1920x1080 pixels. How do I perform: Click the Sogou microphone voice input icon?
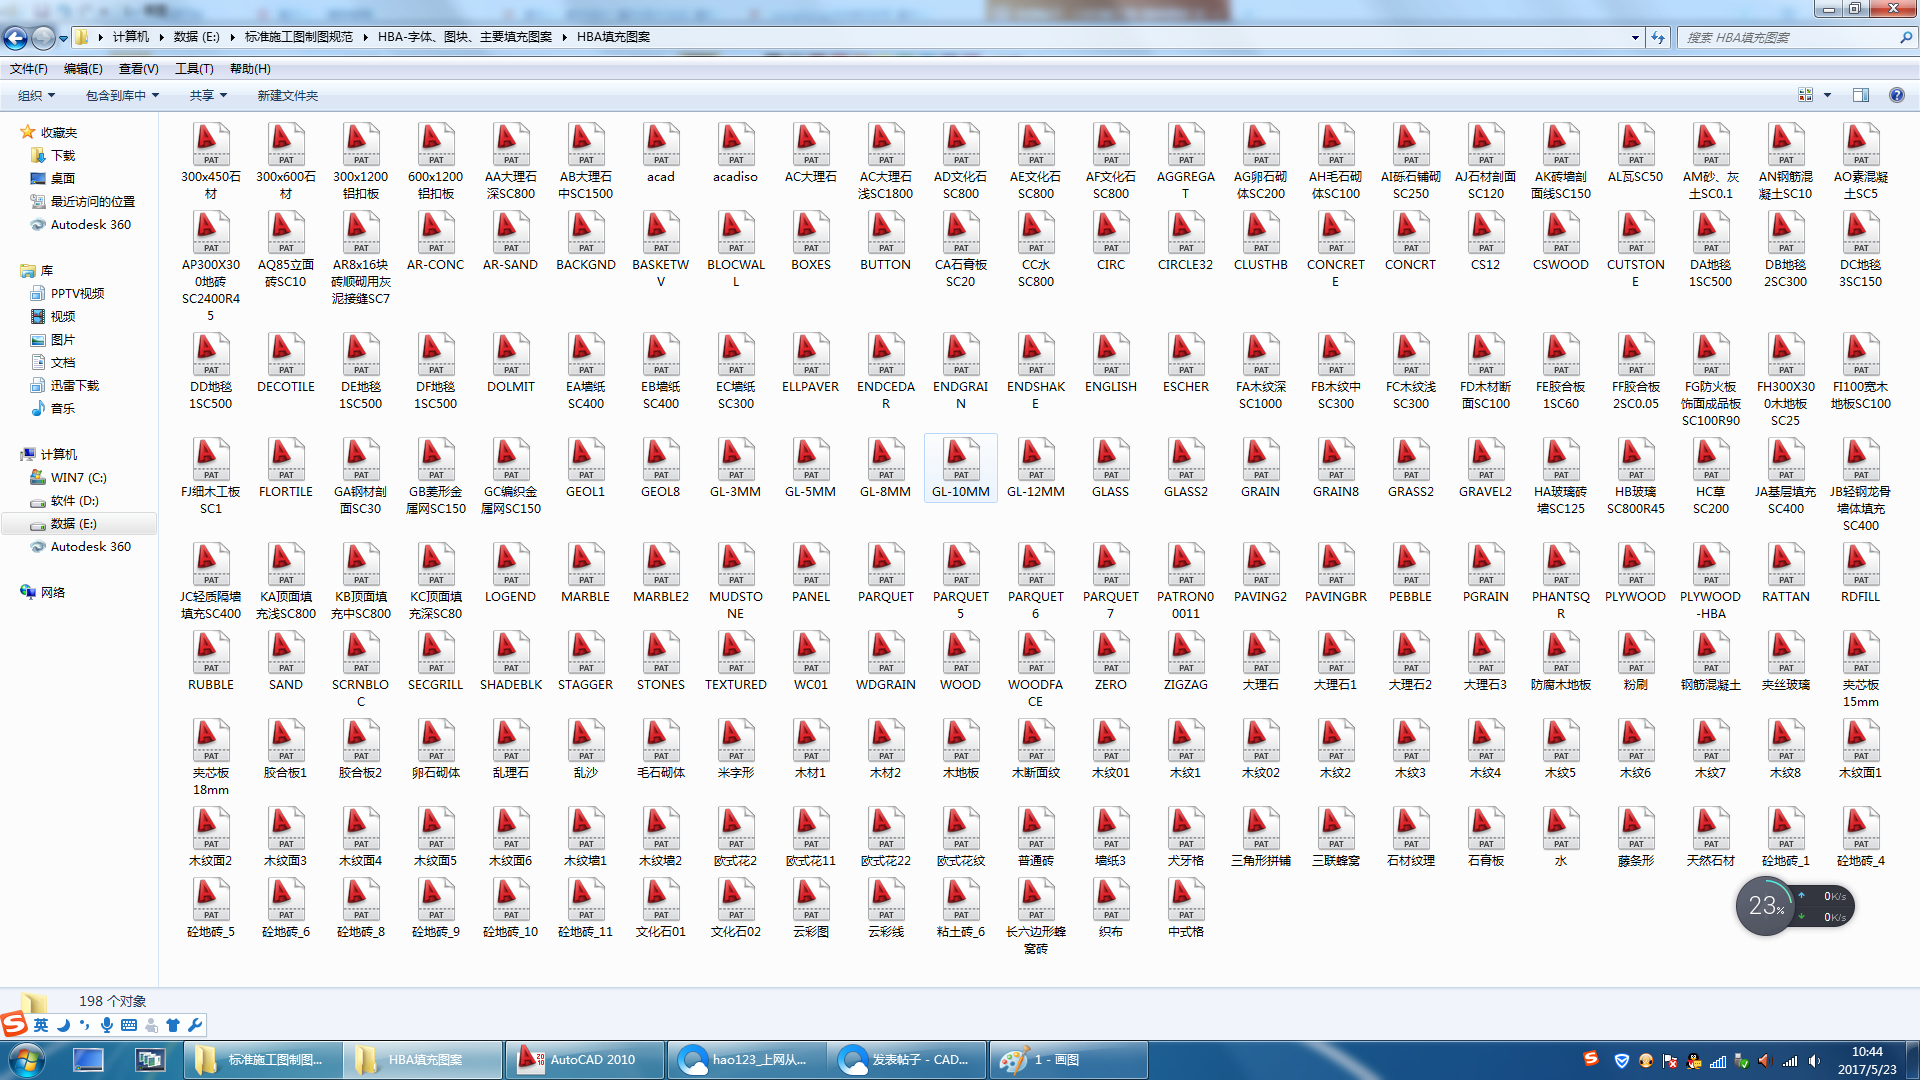[x=107, y=1025]
